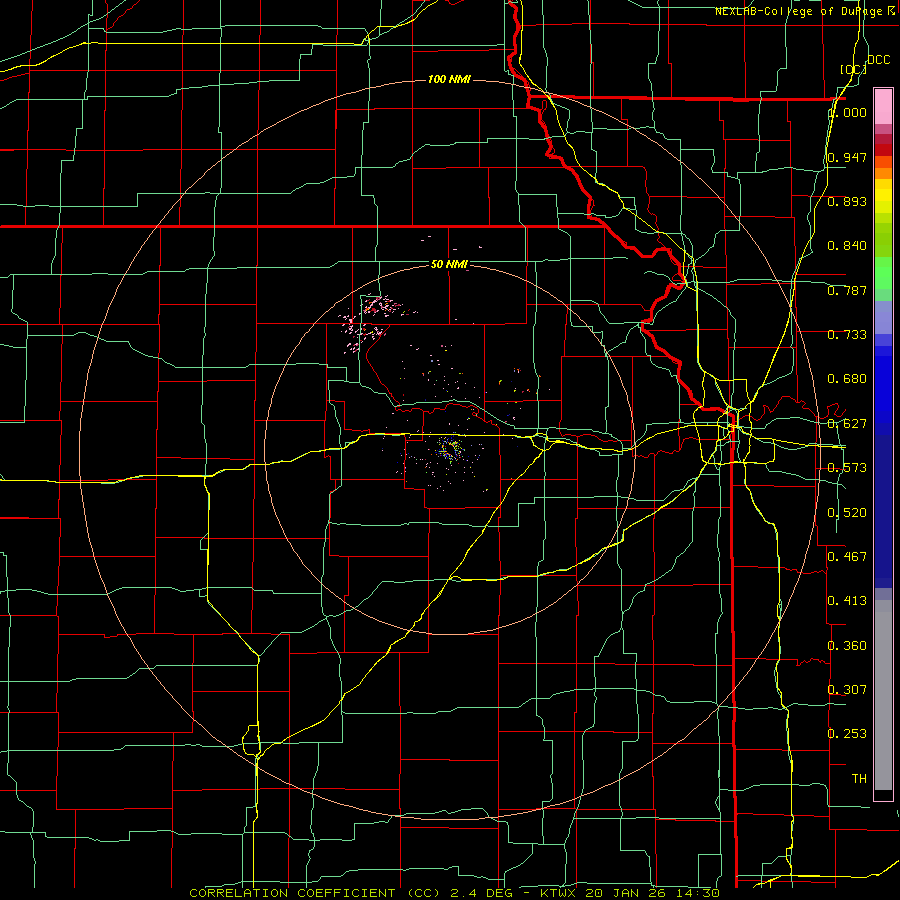Screen dimensions: 900x900
Task: Click the Correlation Coefficient KTWX caption text
Action: 454,893
